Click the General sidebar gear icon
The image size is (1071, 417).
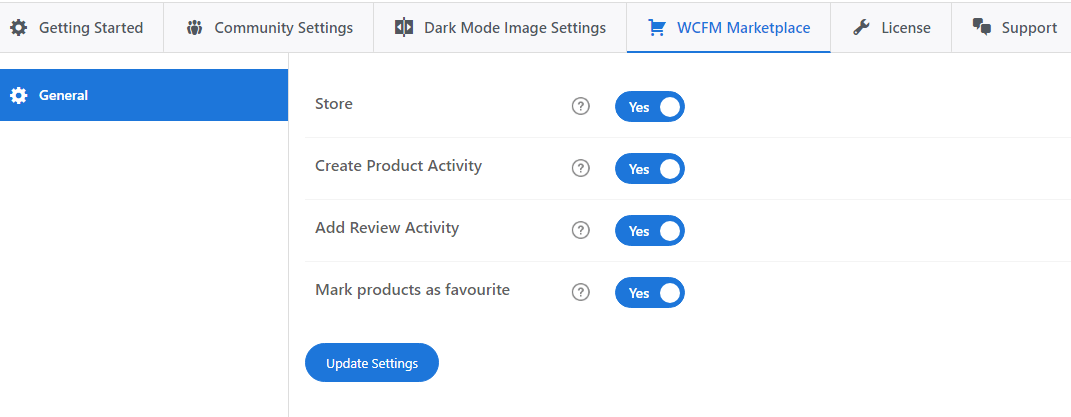tap(18, 95)
